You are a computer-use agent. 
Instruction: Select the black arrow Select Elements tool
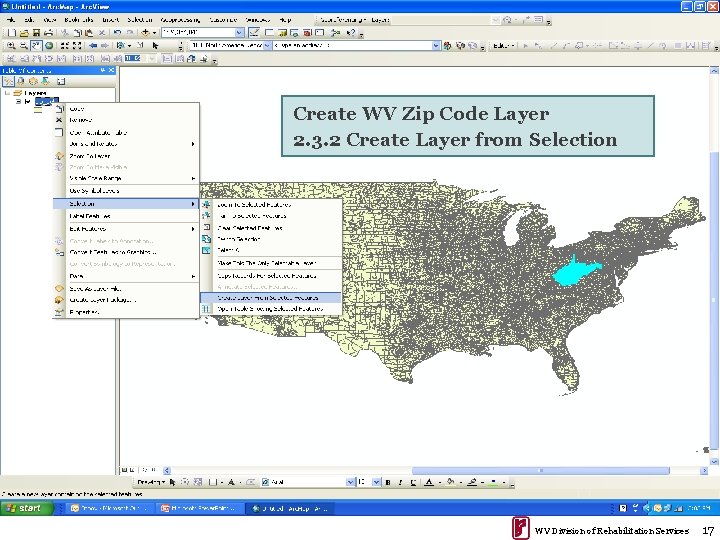click(155, 45)
